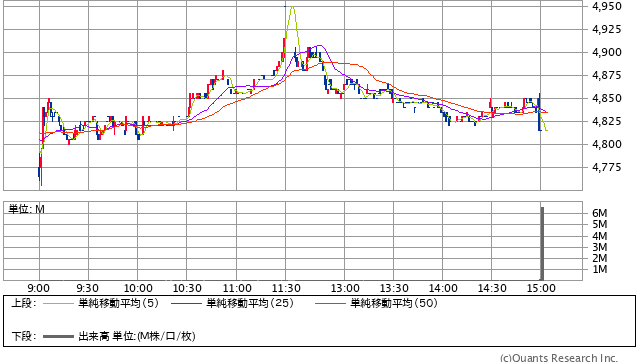638x362 pixels.
Task: Click the 14:30 time label
Action: coord(492,288)
